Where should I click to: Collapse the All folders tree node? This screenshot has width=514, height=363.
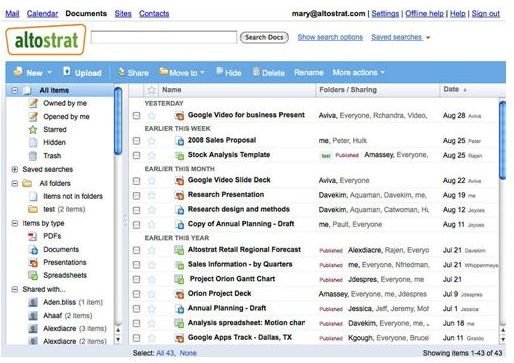(15, 183)
